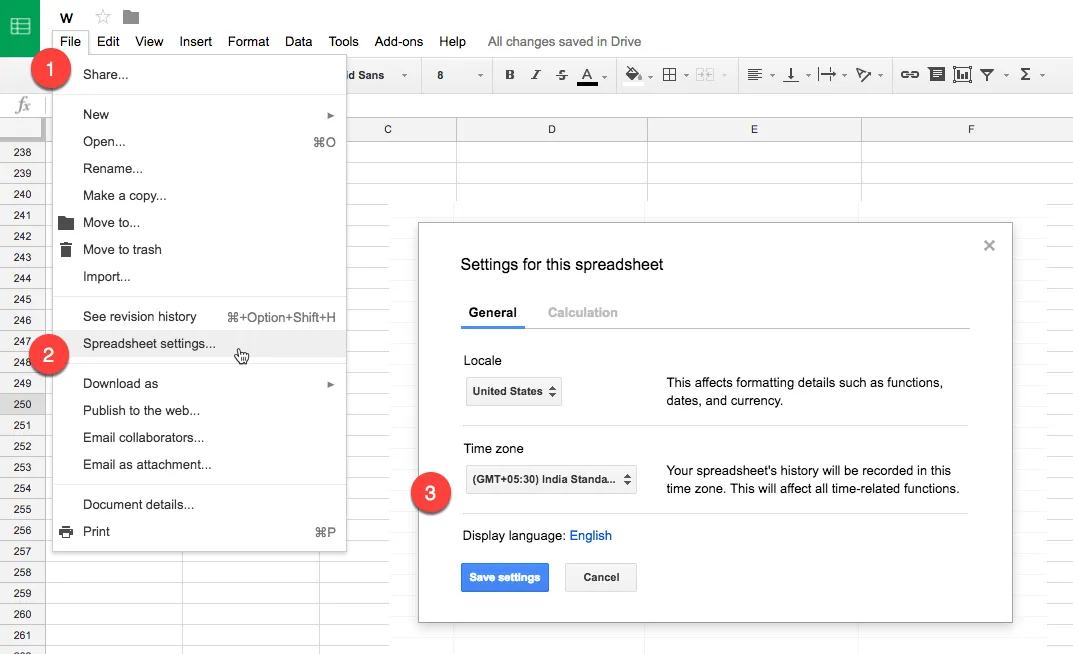
Task: Open the borders icon in toolbar
Action: 670,75
